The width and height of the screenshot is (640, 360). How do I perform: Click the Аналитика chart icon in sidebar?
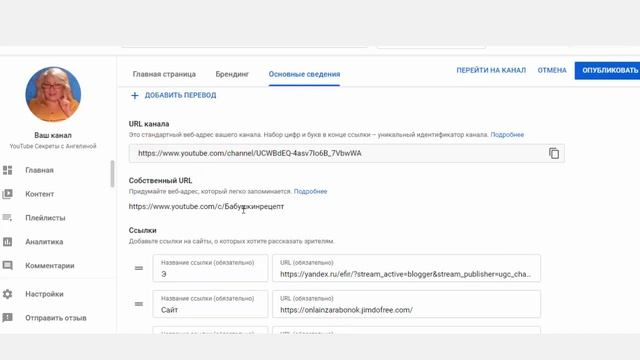coord(7,242)
